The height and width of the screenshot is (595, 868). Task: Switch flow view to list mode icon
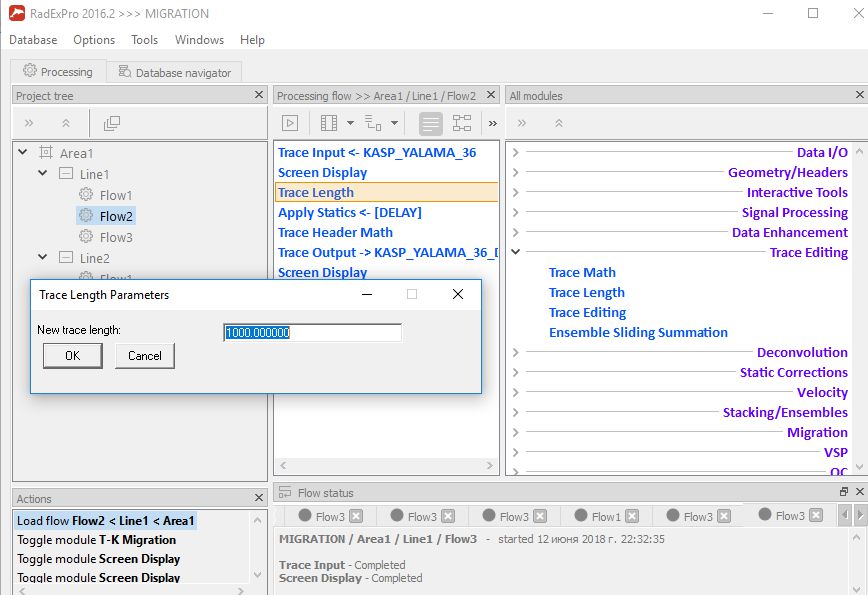pyautogui.click(x=430, y=123)
